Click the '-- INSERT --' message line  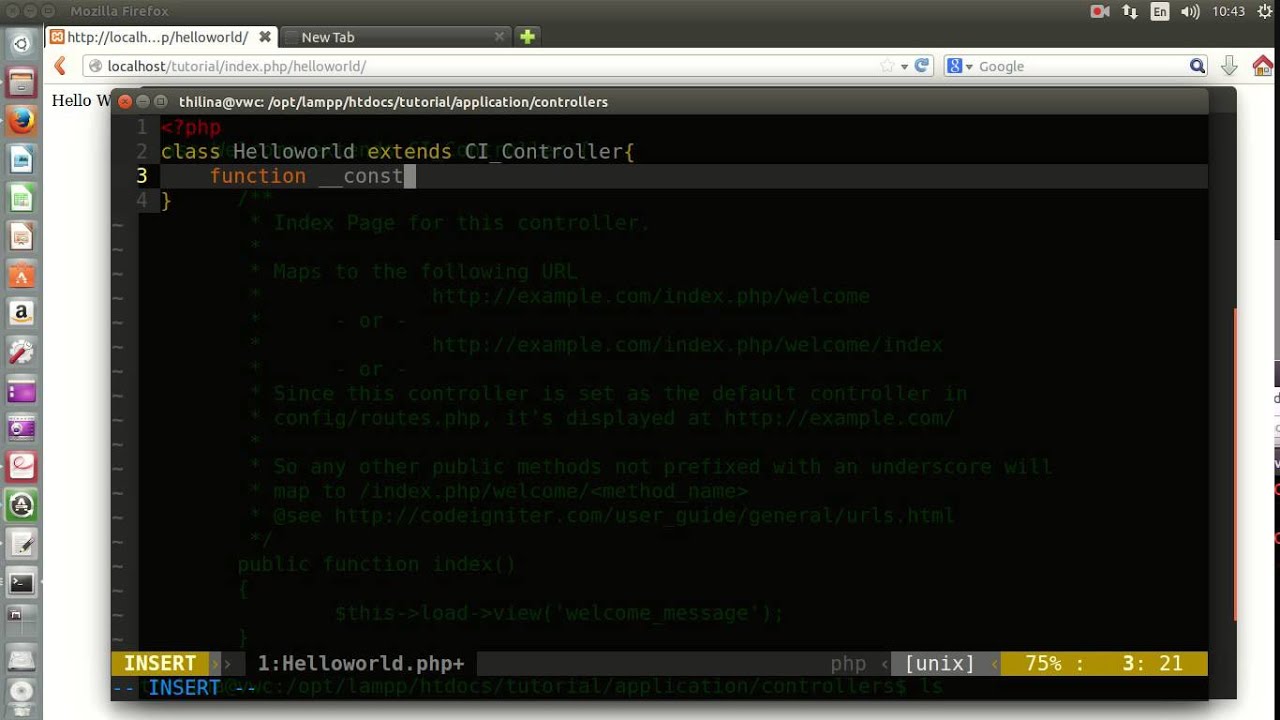tap(184, 688)
